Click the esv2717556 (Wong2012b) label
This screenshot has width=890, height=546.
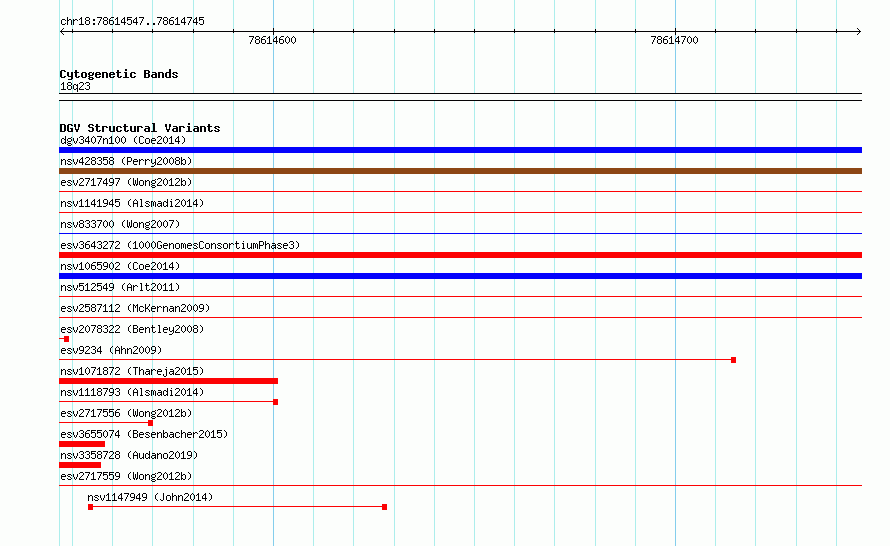point(126,413)
